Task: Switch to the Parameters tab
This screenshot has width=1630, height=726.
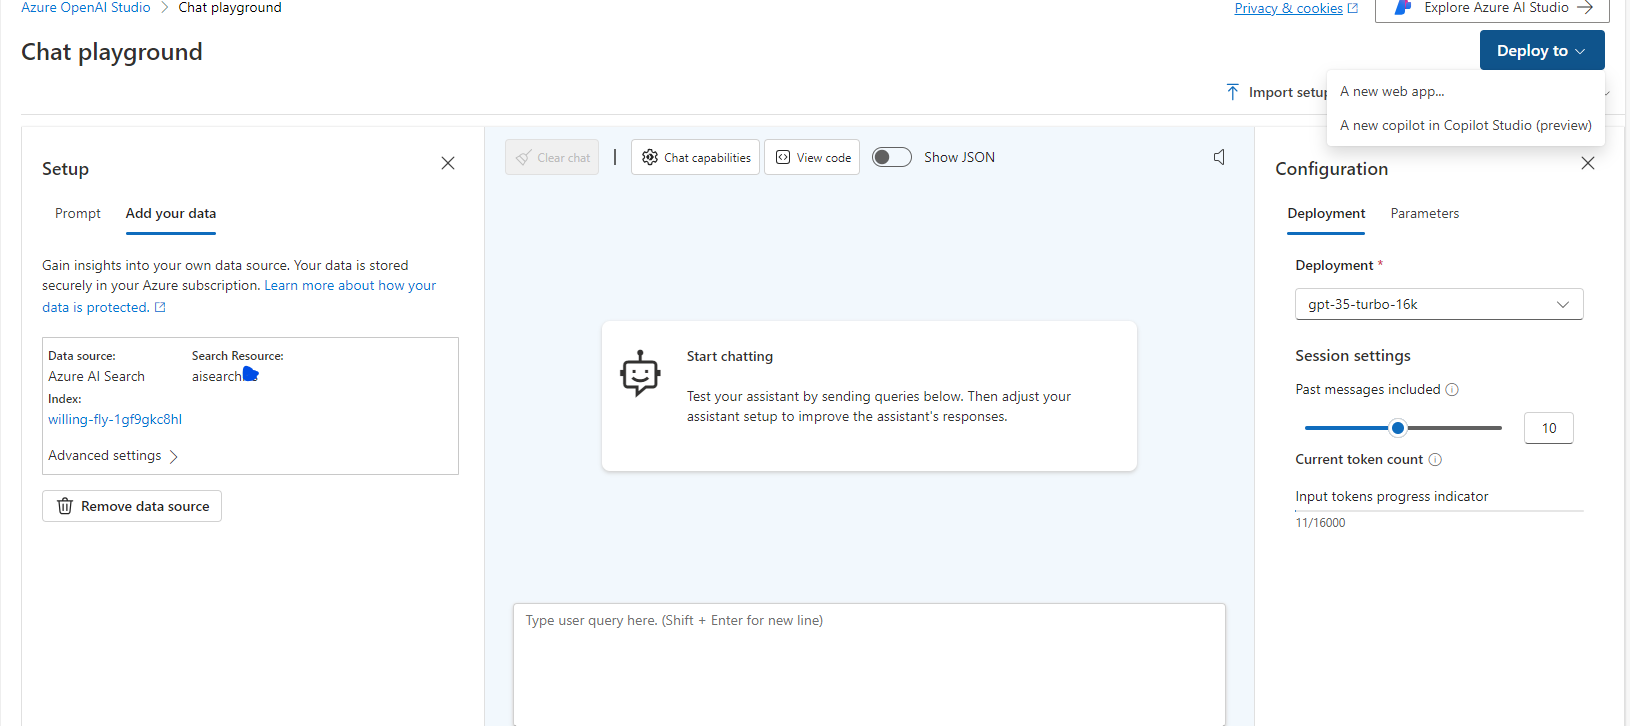Action: click(1425, 213)
